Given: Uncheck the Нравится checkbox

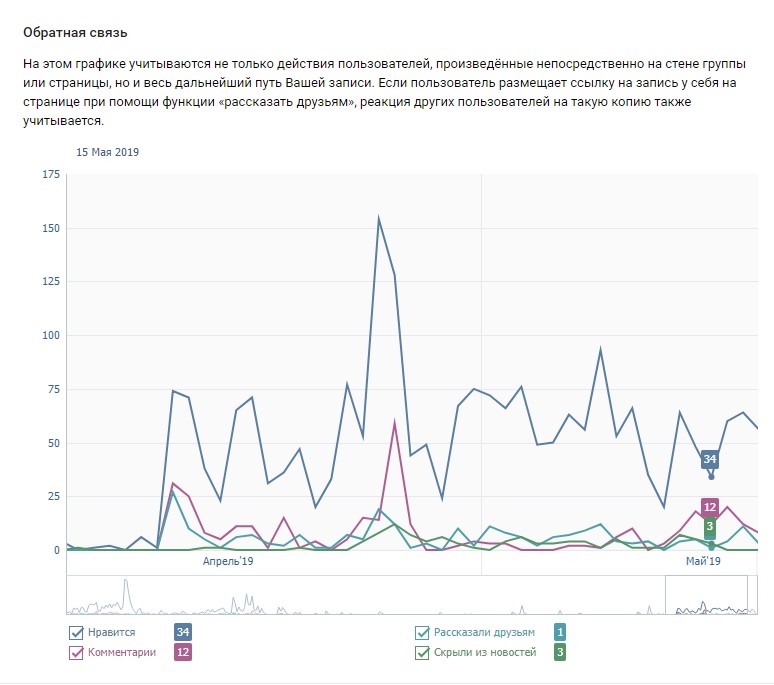Looking at the screenshot, I should (77, 632).
